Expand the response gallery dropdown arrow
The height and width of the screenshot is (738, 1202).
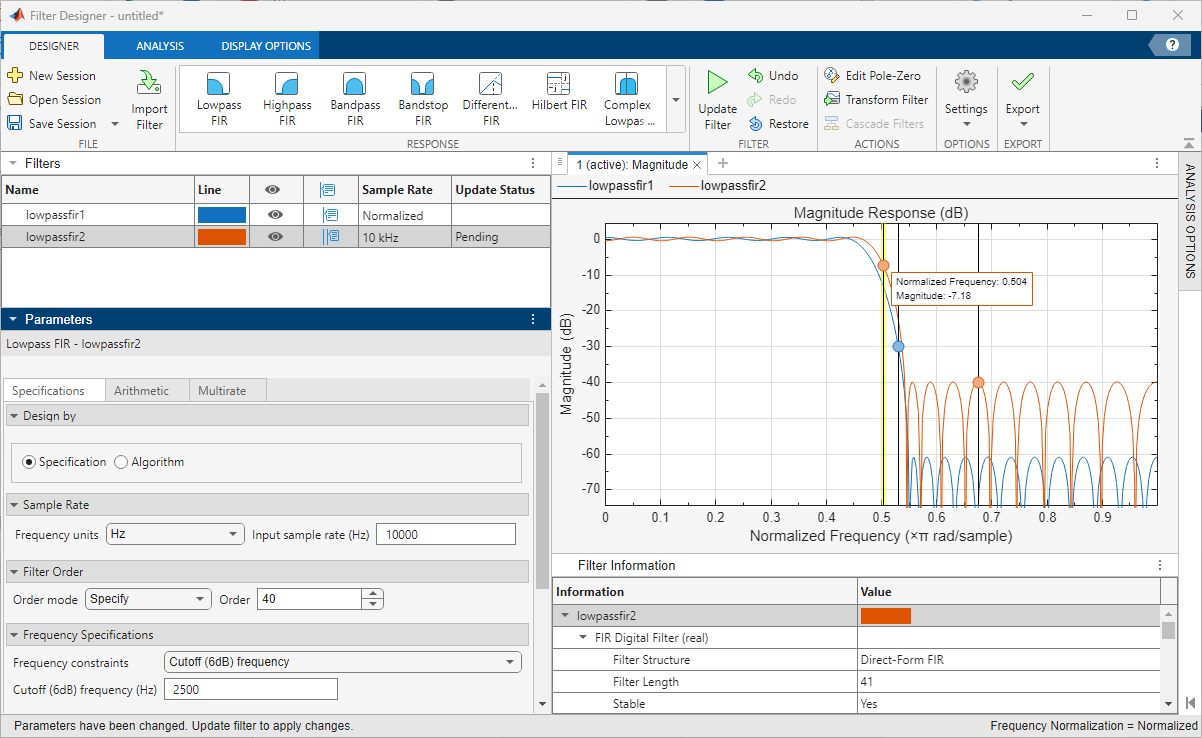[x=675, y=100]
